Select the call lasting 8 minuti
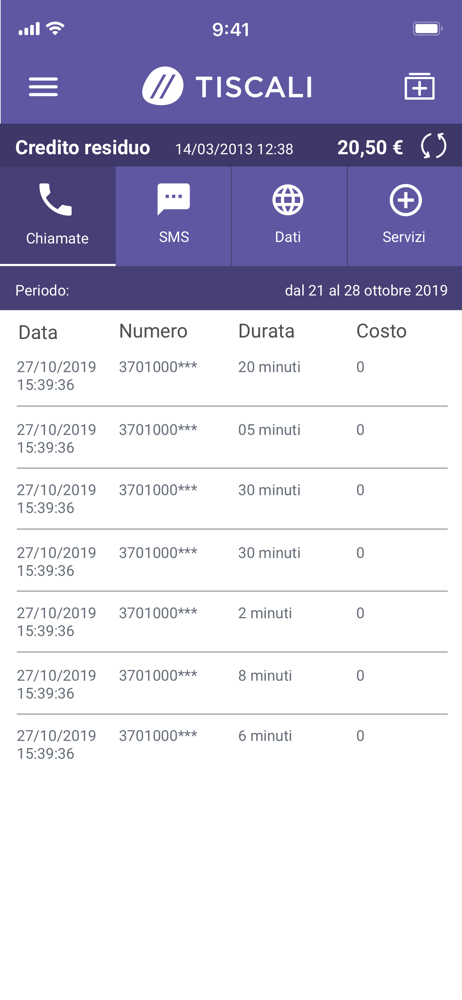 tap(231, 684)
